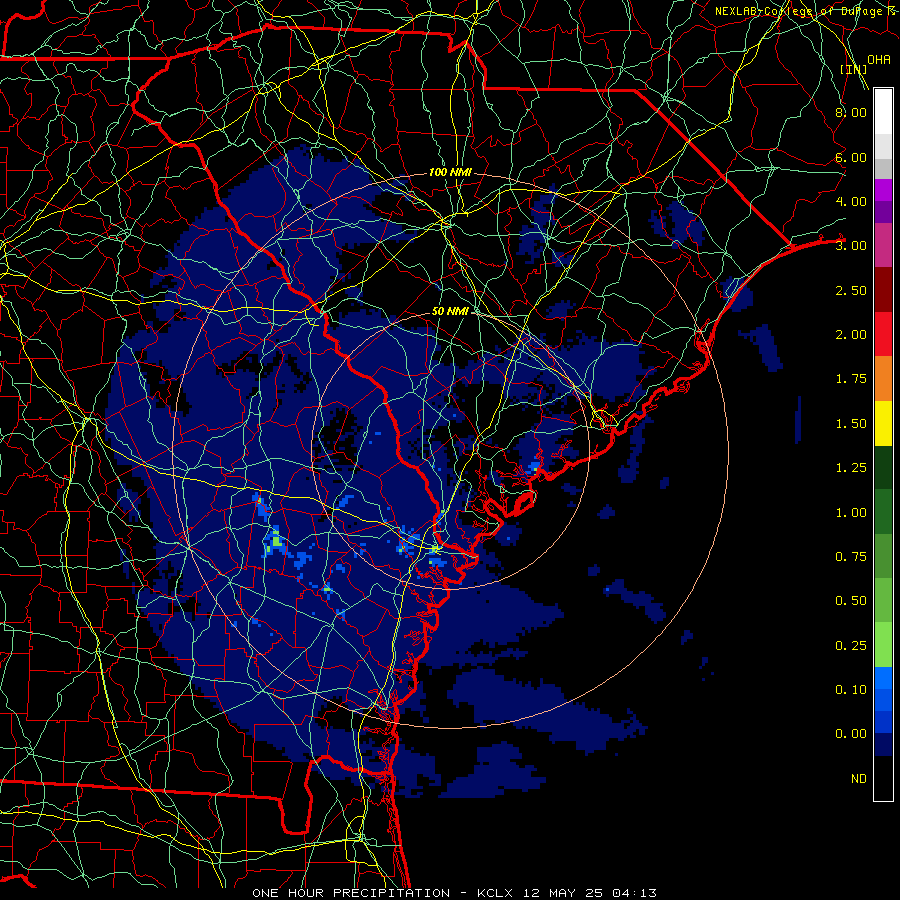Screen dimensions: 900x900
Task: Pick the light green swatch in legend
Action: pos(883,645)
